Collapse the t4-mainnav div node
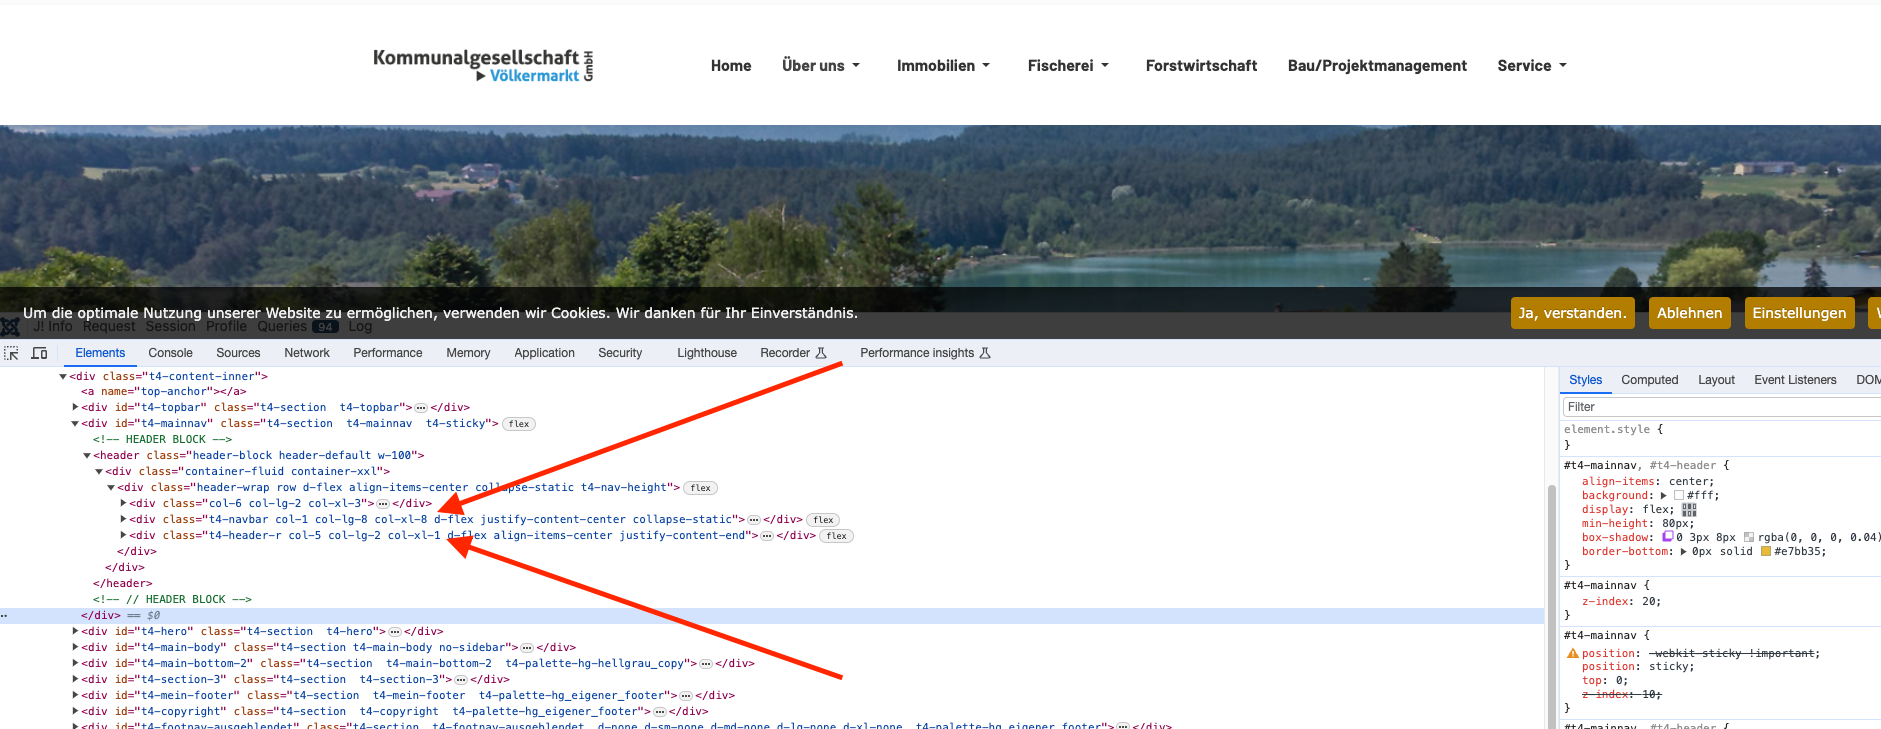This screenshot has height=729, width=1881. pyautogui.click(x=75, y=424)
